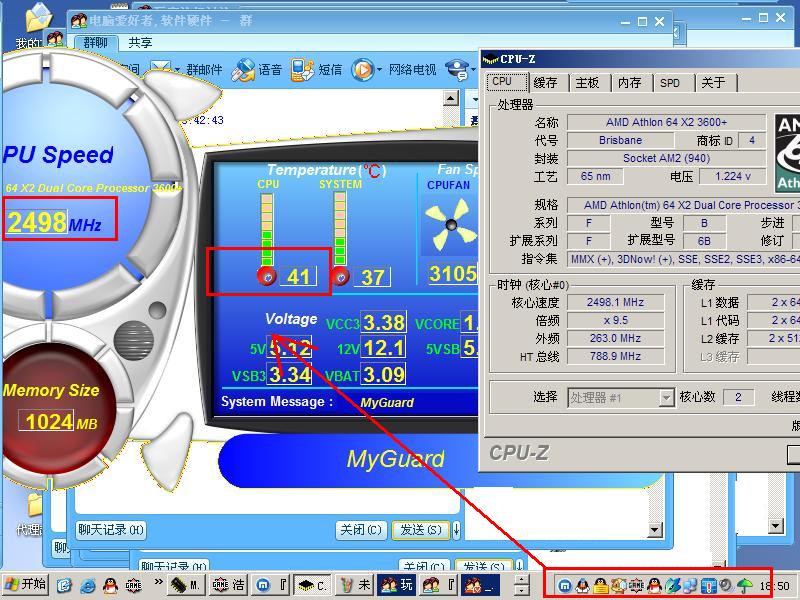Click the VCC3 voltage value 3.38
Screen dimensions: 800x600
pos(384,322)
